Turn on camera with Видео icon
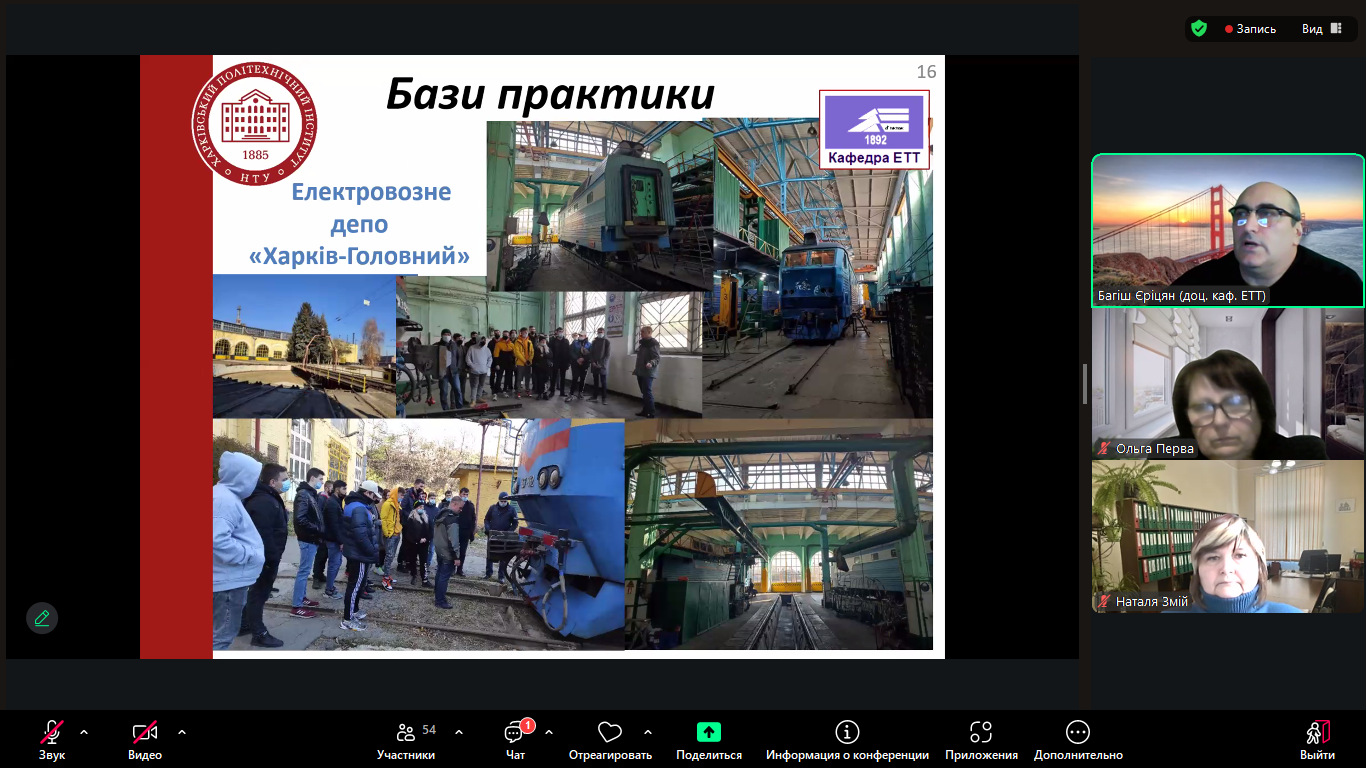The image size is (1366, 768). point(145,732)
